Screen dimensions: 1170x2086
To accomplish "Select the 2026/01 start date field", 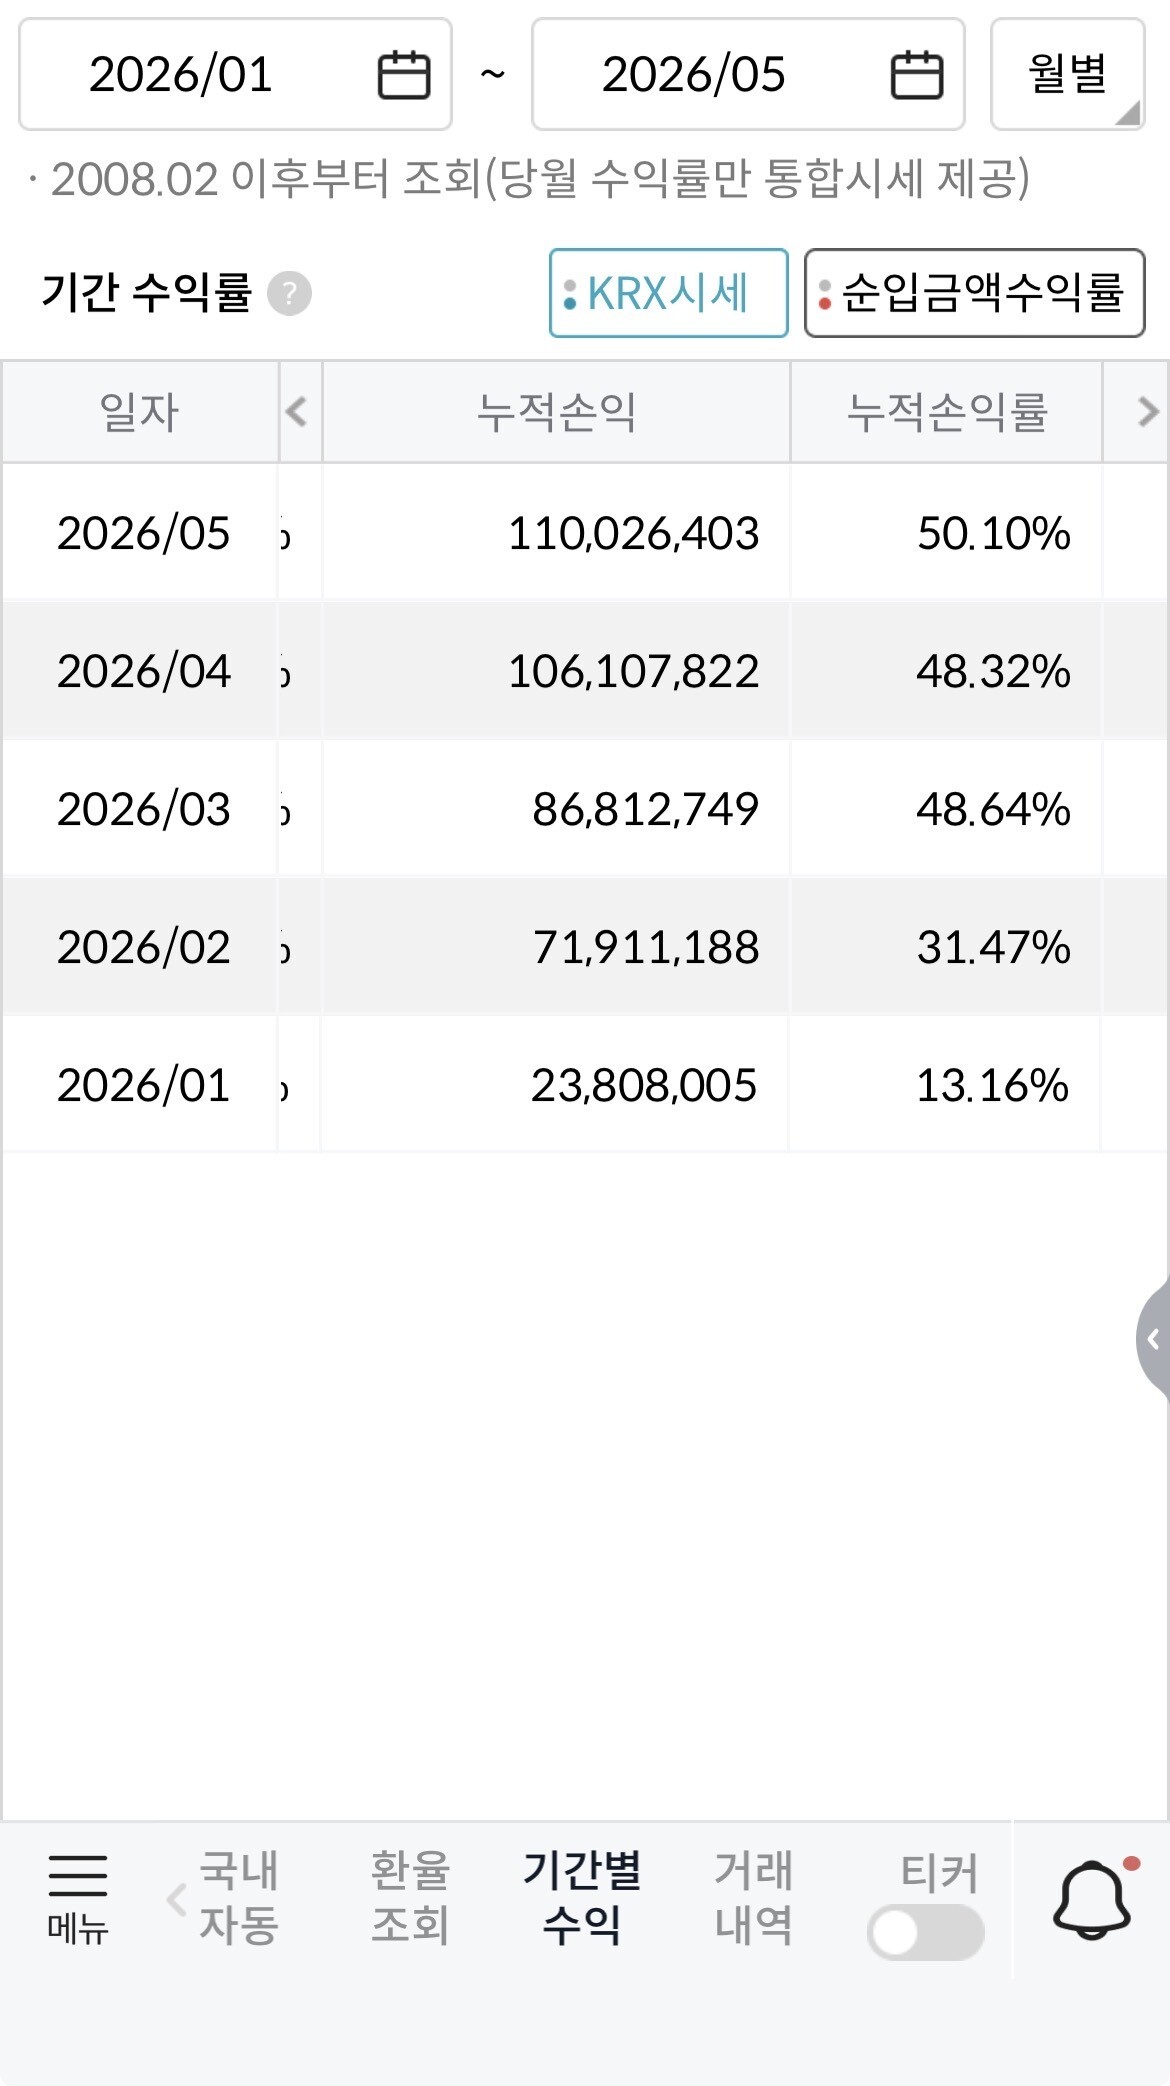I will tap(235, 74).
